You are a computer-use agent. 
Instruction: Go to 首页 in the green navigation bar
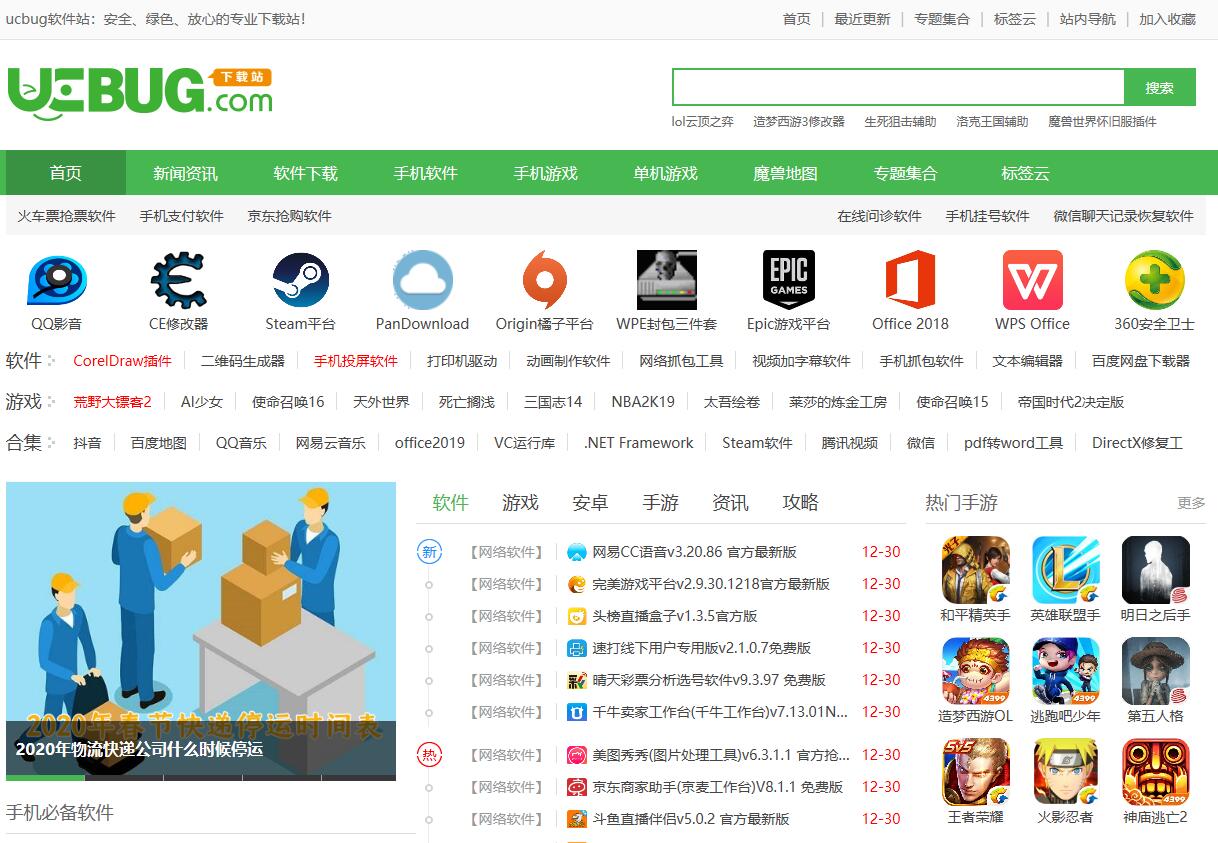tap(66, 173)
